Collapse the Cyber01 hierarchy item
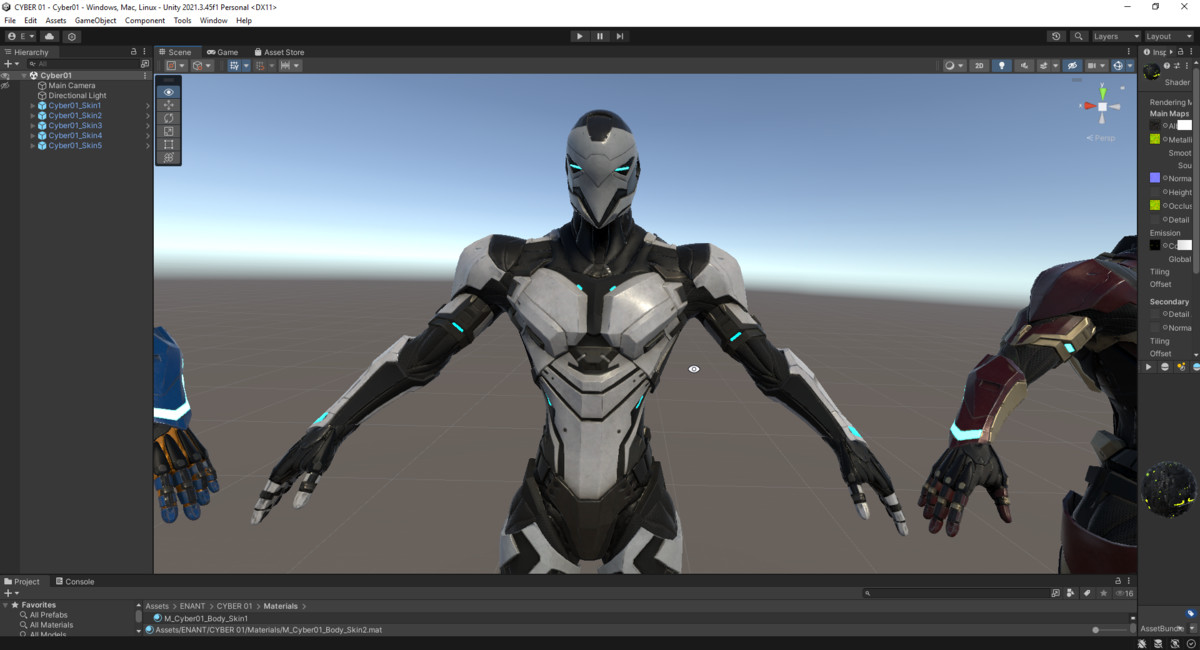This screenshot has width=1200, height=650. pyautogui.click(x=23, y=75)
